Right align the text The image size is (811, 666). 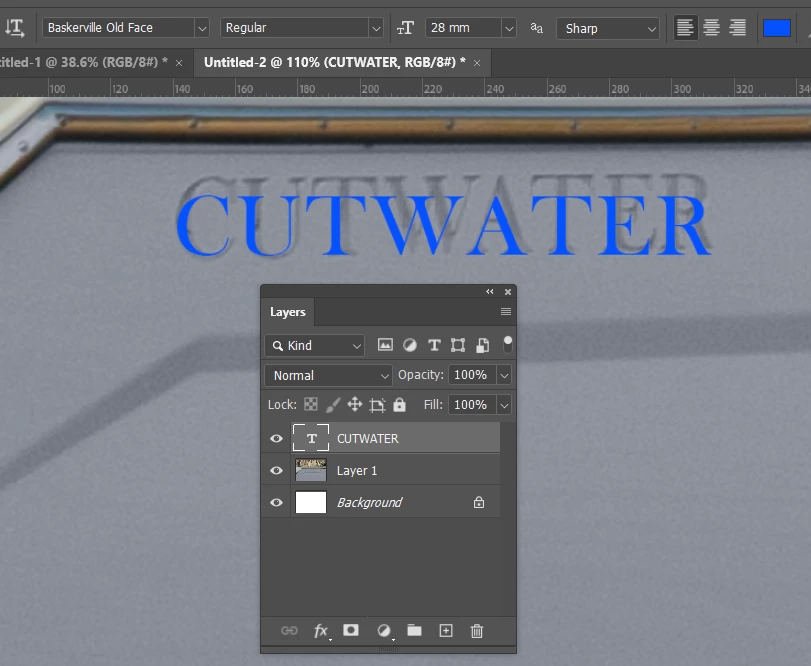tap(737, 27)
